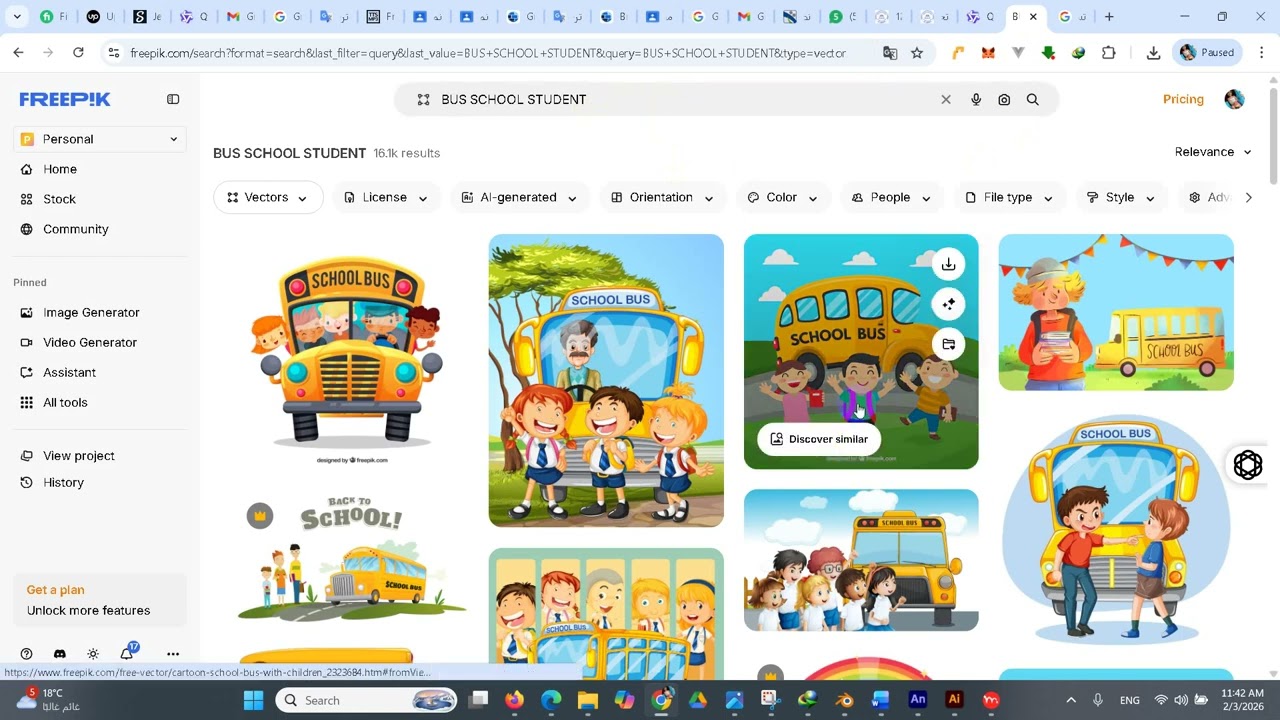Open the Back to School bus thumbnail
The height and width of the screenshot is (720, 1280).
click(x=350, y=560)
